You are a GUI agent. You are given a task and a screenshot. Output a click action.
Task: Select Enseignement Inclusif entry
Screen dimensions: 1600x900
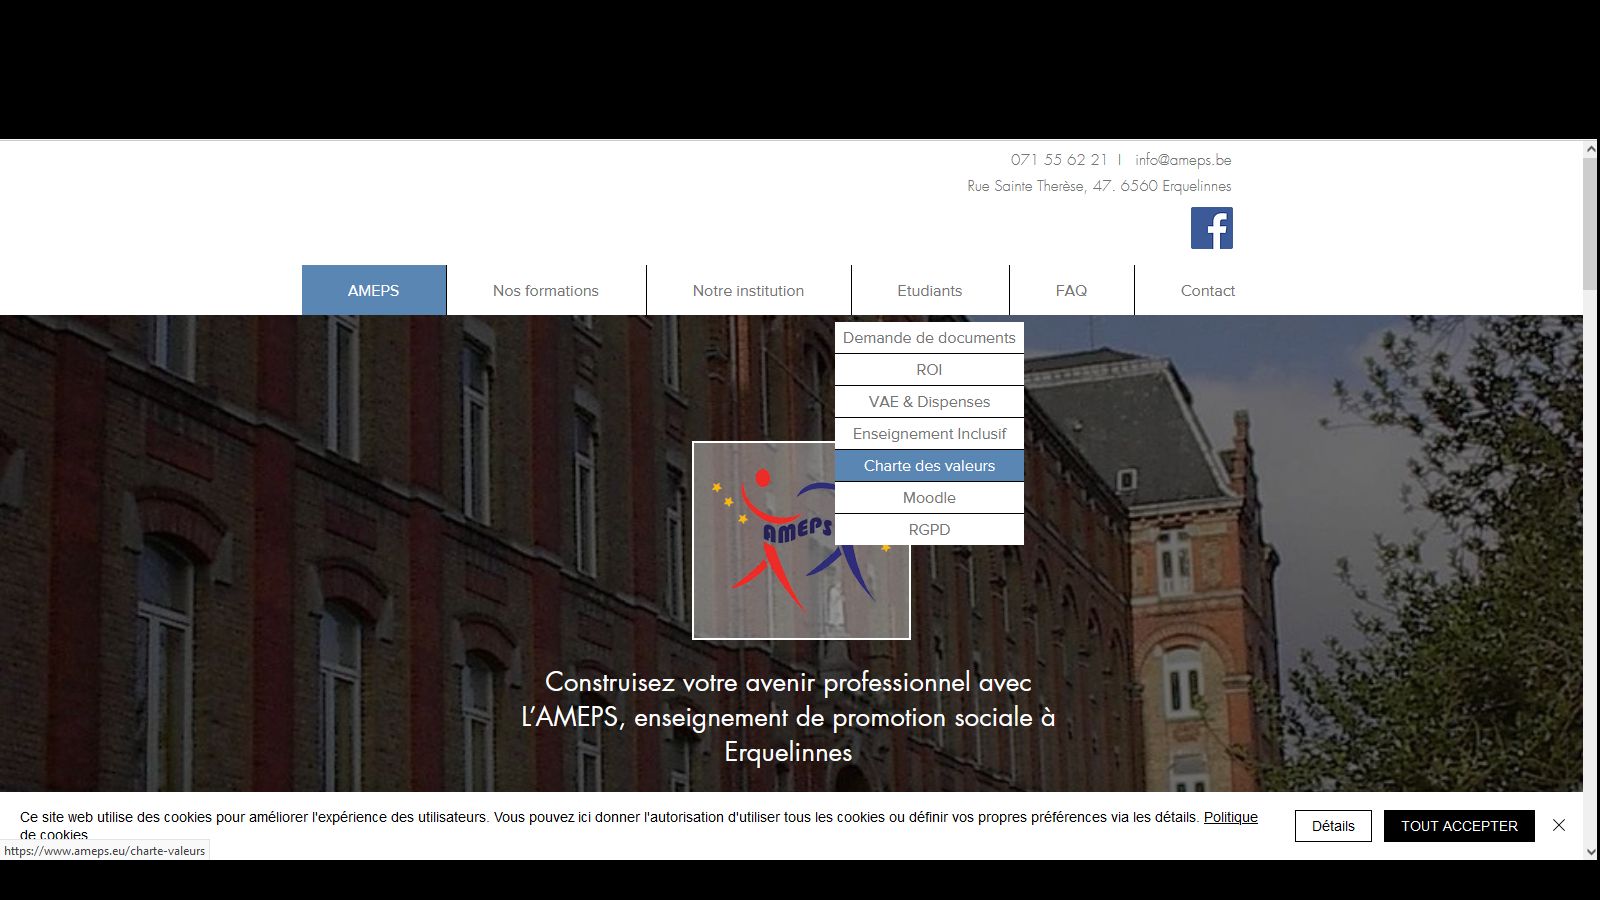pos(929,434)
